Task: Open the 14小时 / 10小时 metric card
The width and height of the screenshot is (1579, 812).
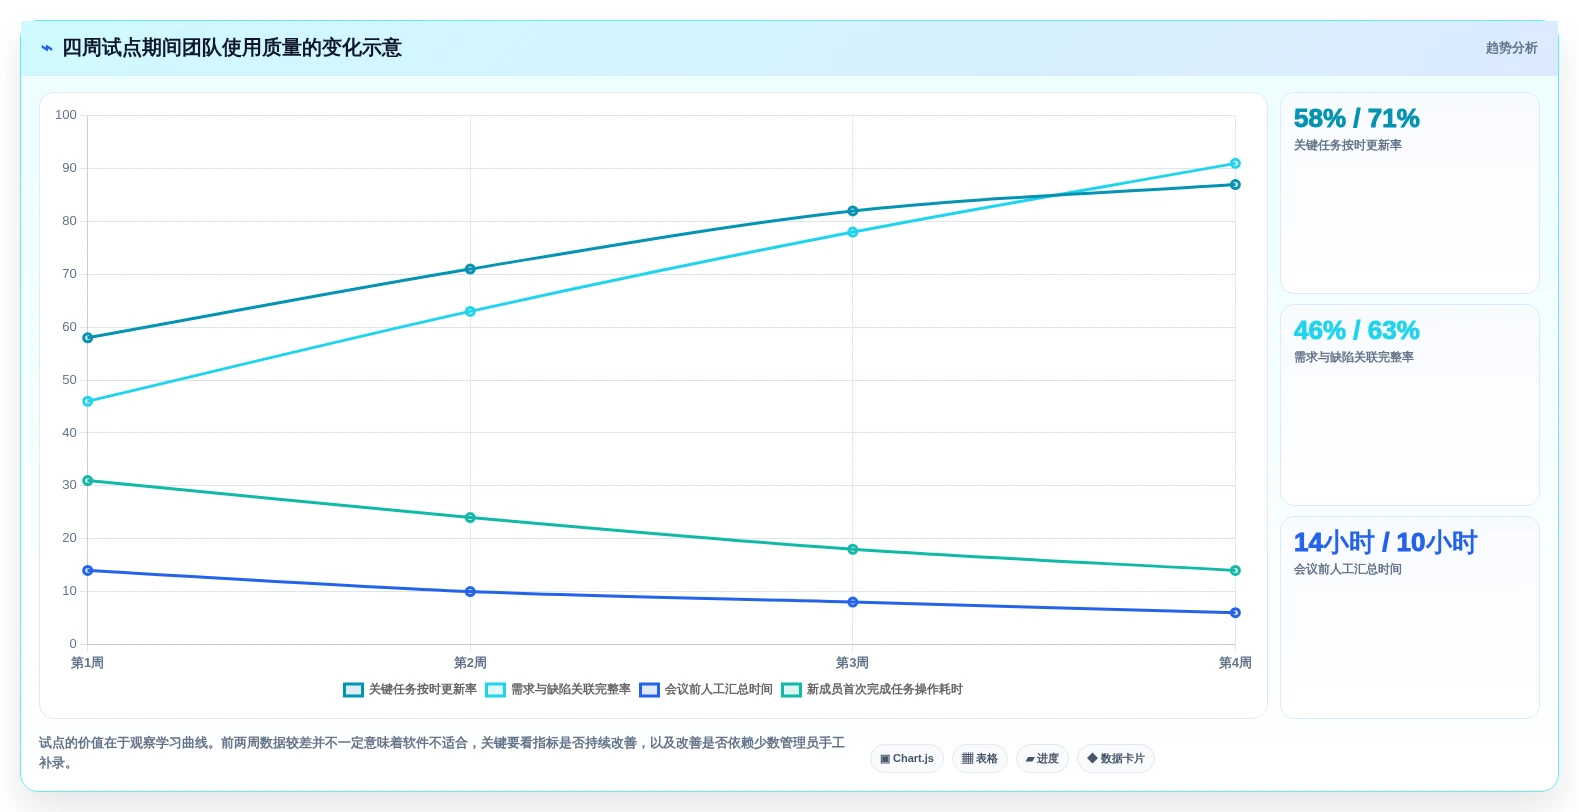Action: point(1410,617)
